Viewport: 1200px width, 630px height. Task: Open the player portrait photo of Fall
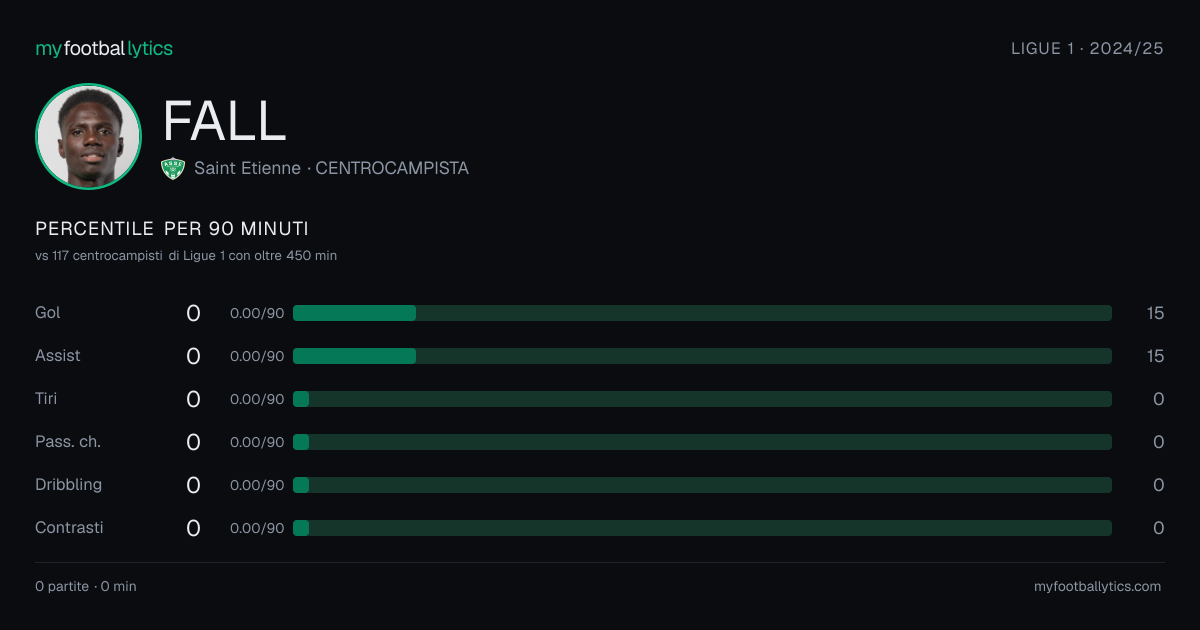coord(88,136)
